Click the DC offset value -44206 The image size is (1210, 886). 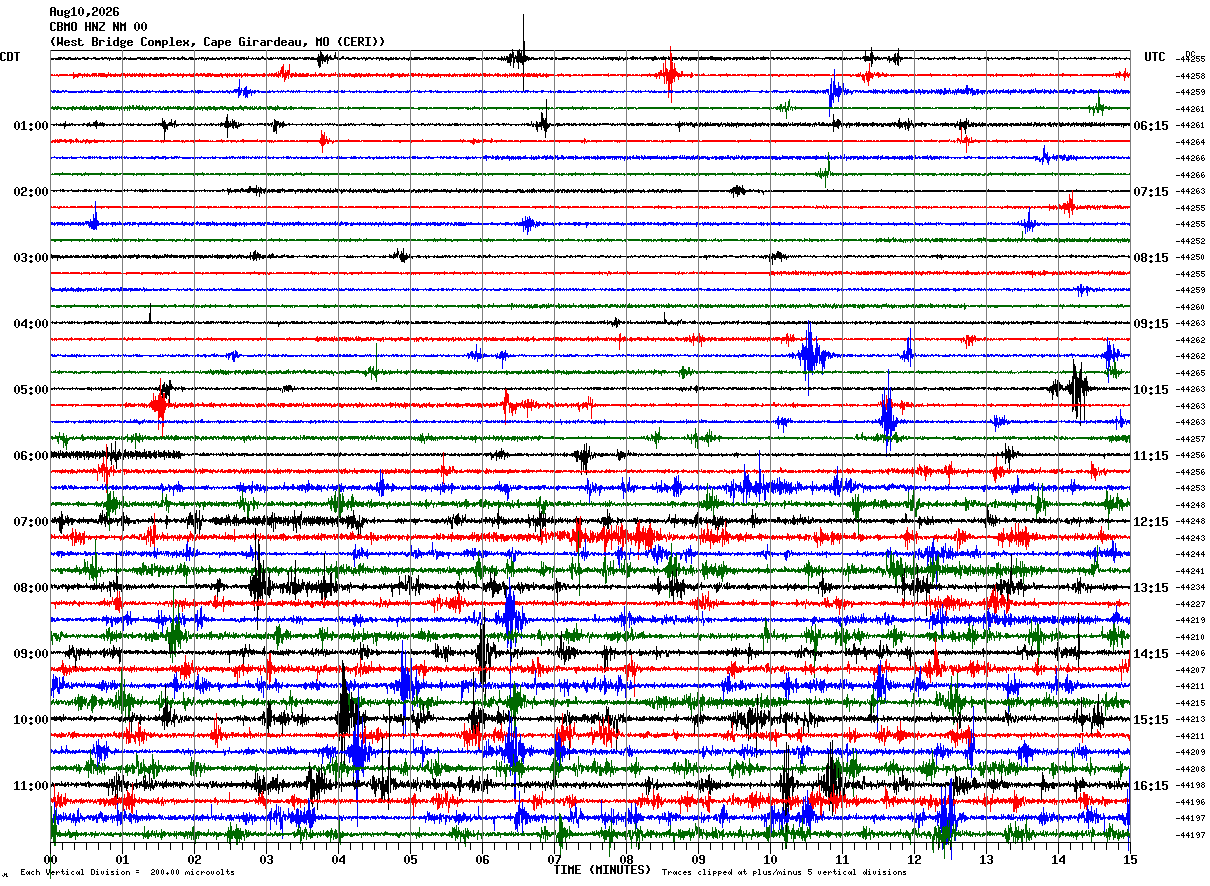click(x=1190, y=653)
